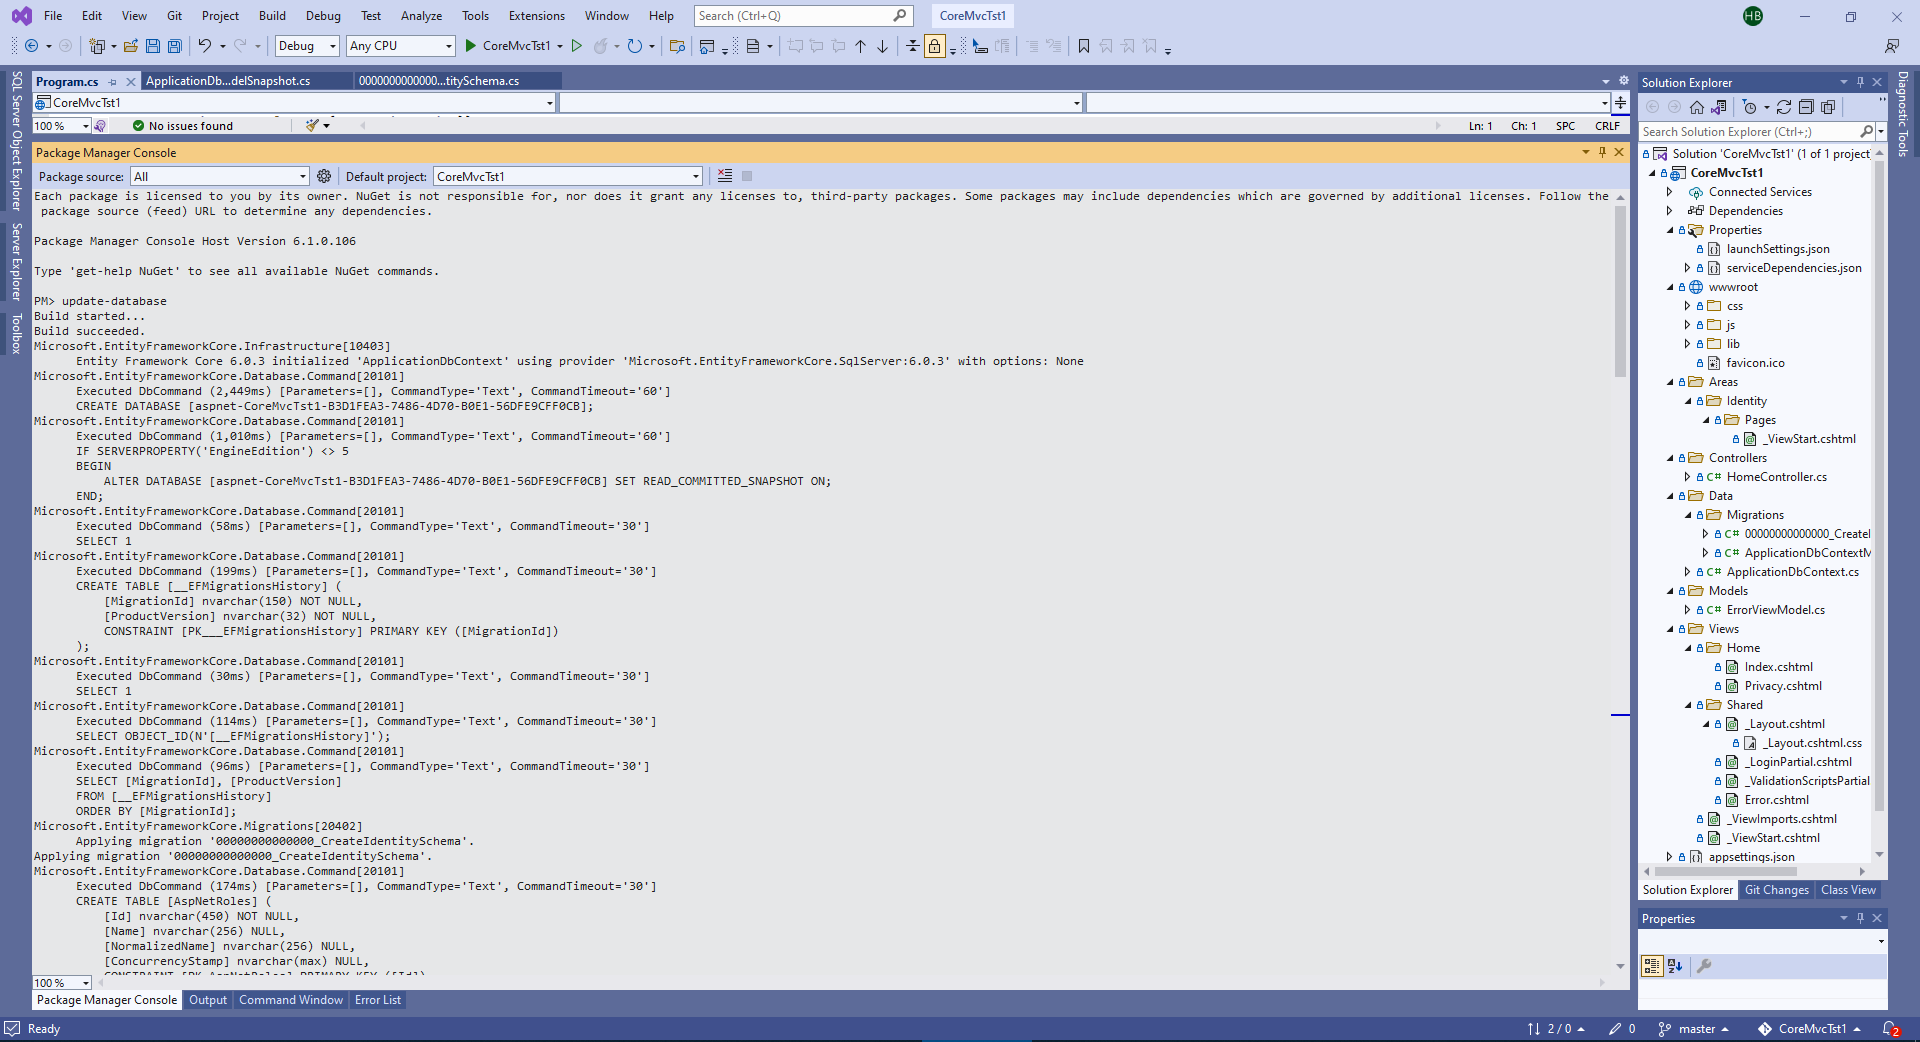The image size is (1920, 1042).
Task: Open Package Manager settings gear
Action: [324, 176]
